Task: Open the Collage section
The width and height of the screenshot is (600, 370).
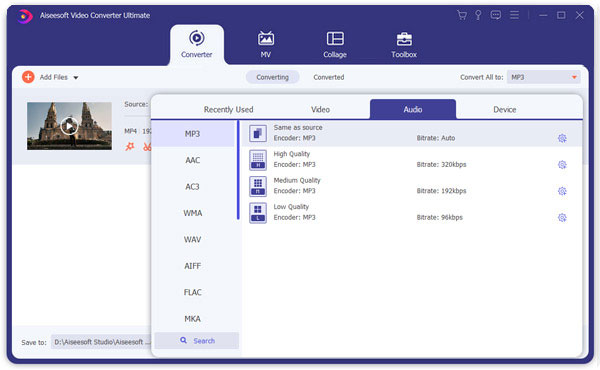Action: tap(335, 45)
